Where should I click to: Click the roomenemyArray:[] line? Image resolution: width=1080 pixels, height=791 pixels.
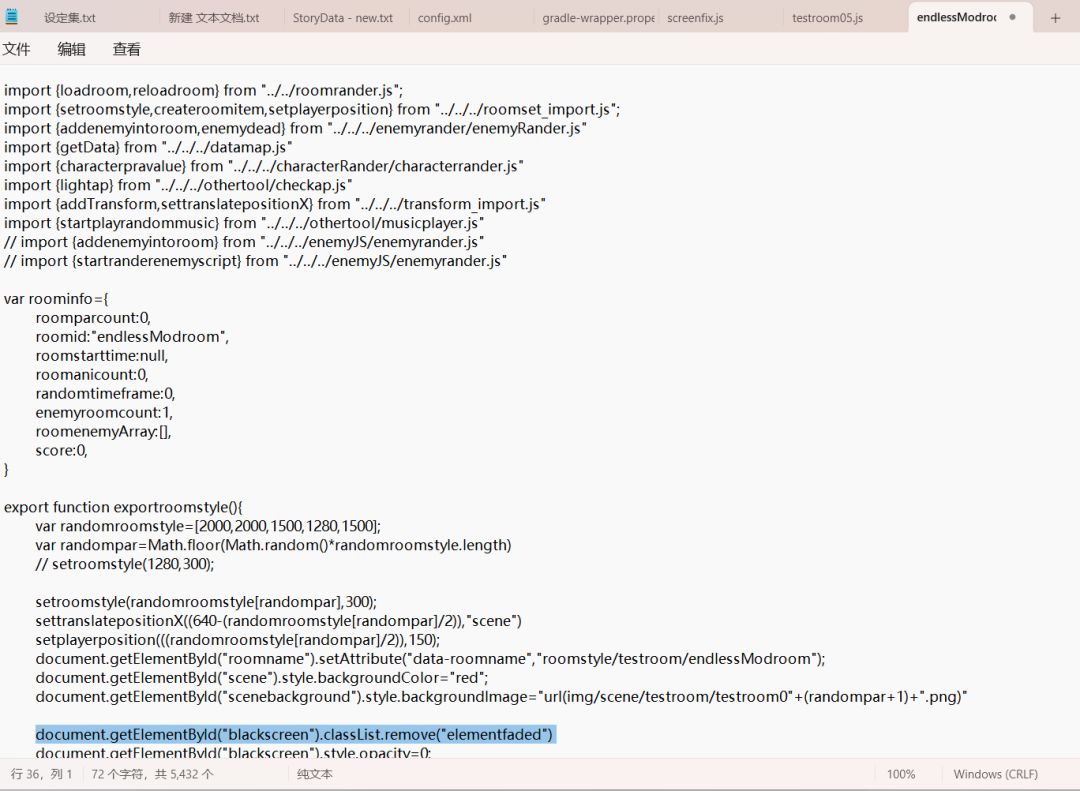point(103,431)
